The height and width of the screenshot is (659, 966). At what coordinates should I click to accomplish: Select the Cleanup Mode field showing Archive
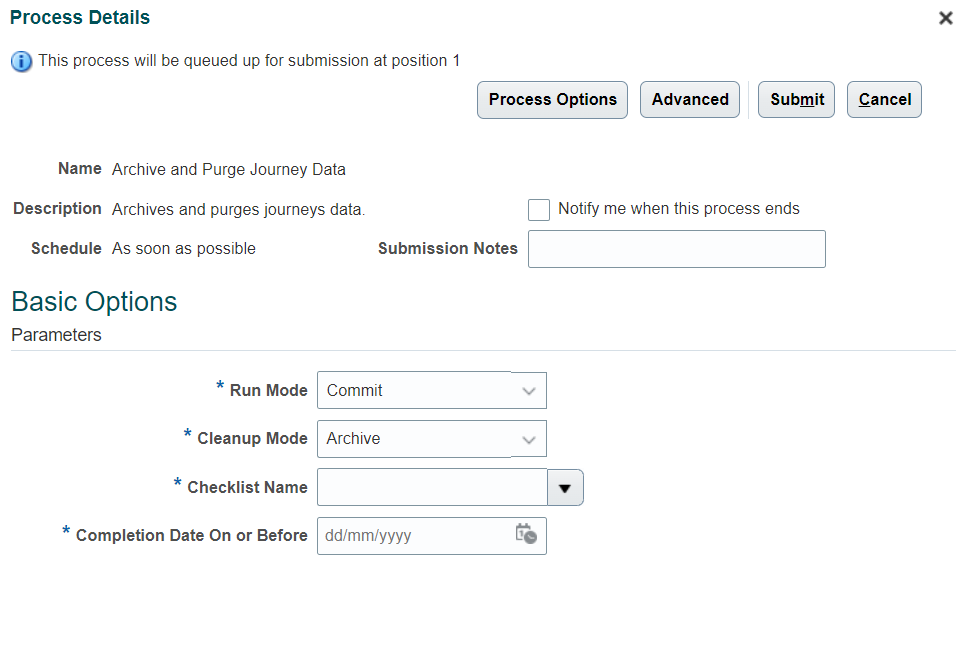point(420,438)
